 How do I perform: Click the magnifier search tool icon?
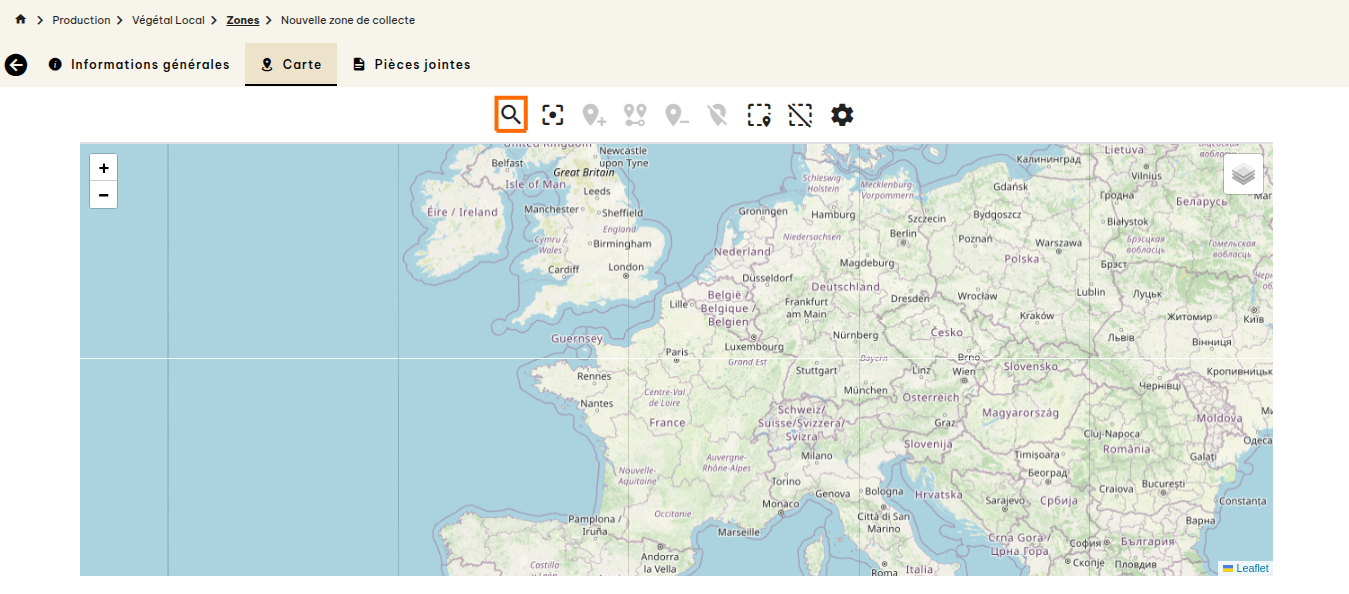pos(511,115)
